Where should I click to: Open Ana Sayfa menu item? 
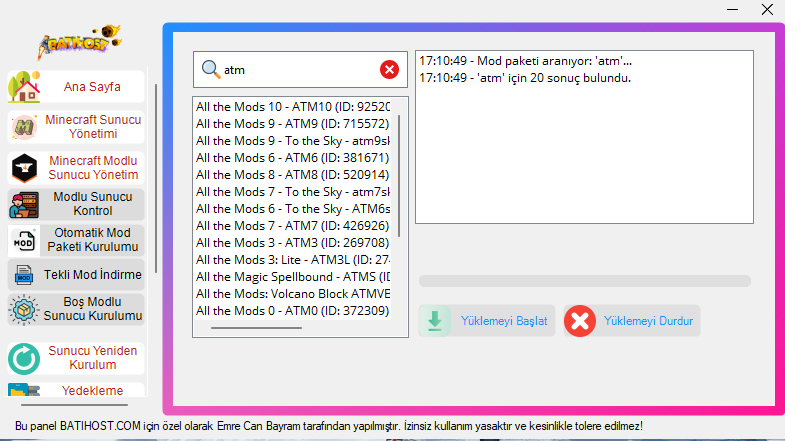[x=76, y=87]
